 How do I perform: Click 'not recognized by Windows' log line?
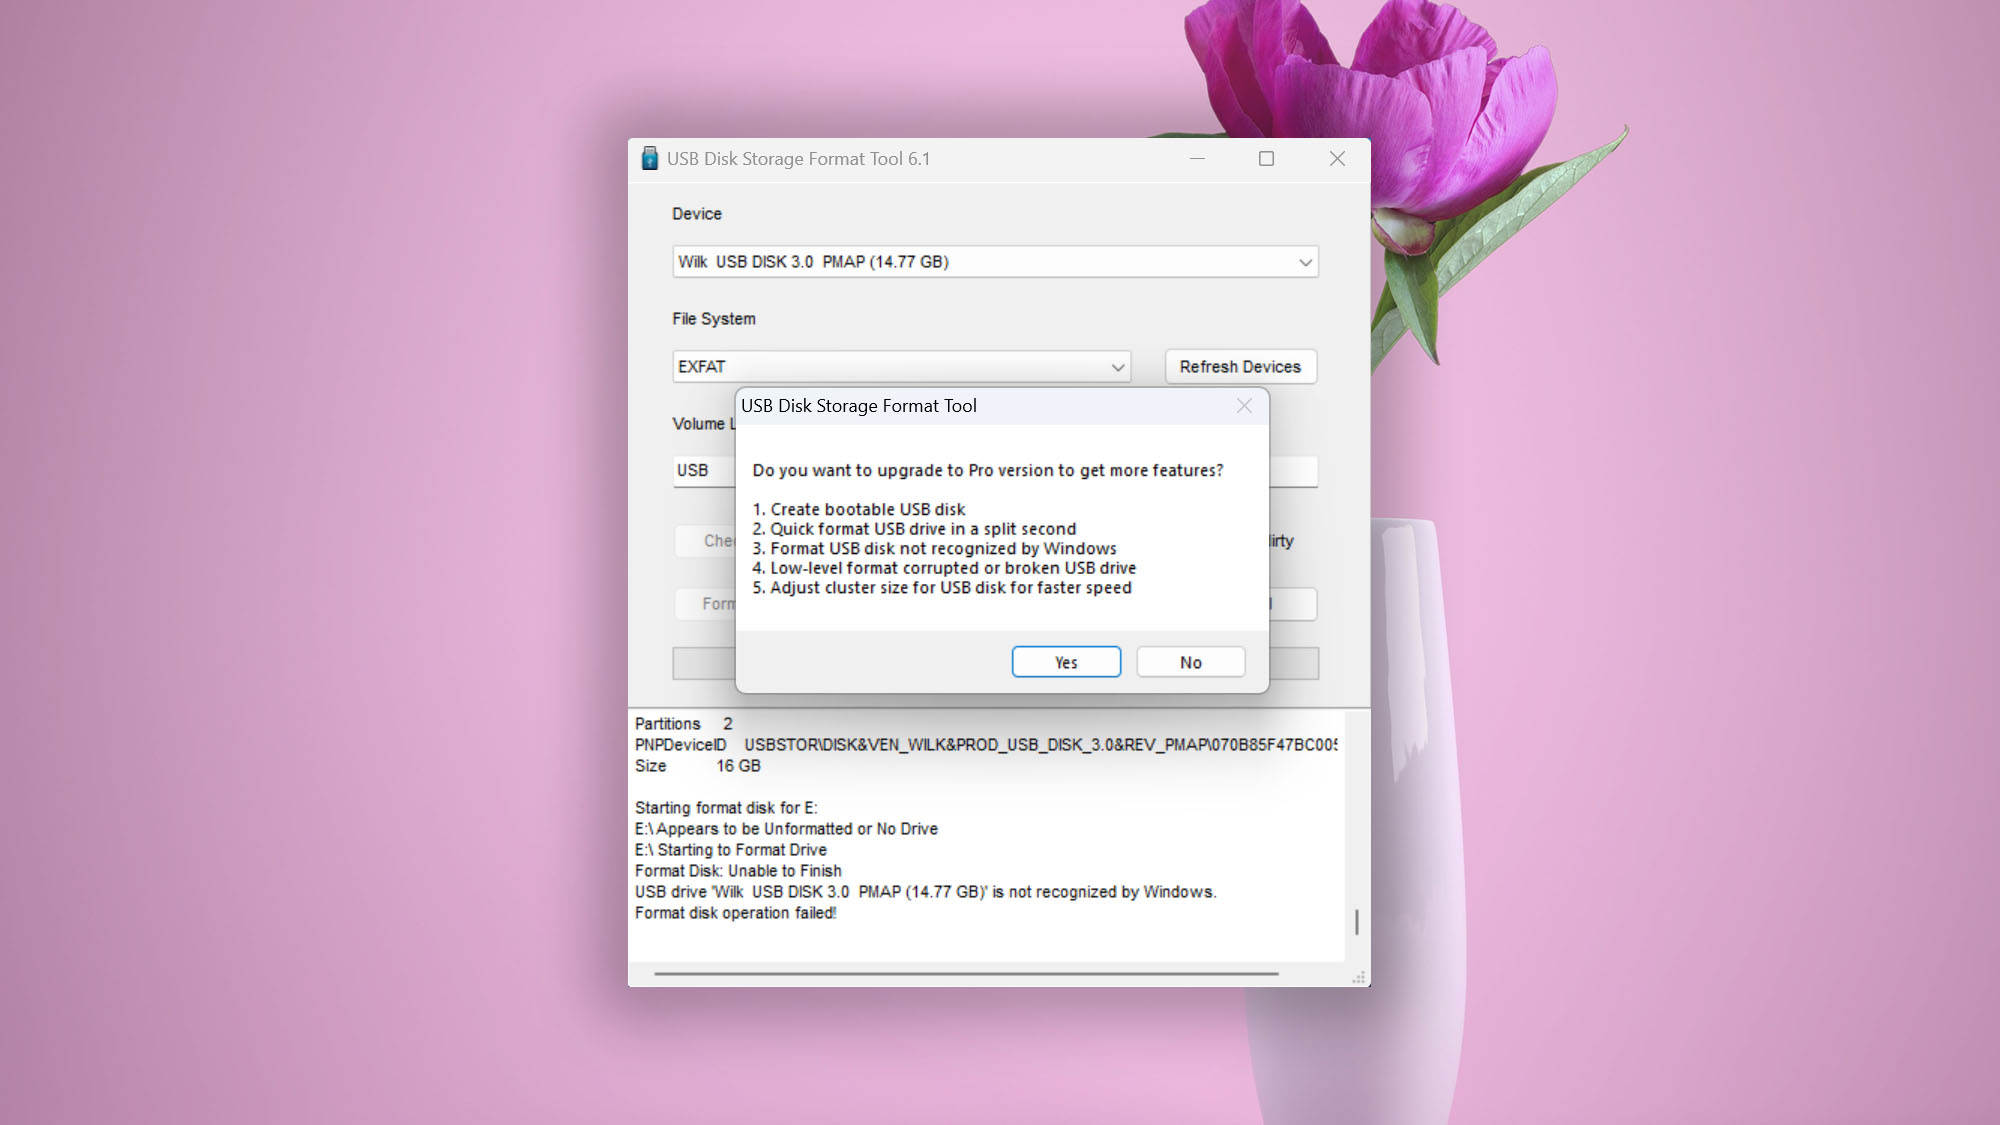(x=926, y=892)
